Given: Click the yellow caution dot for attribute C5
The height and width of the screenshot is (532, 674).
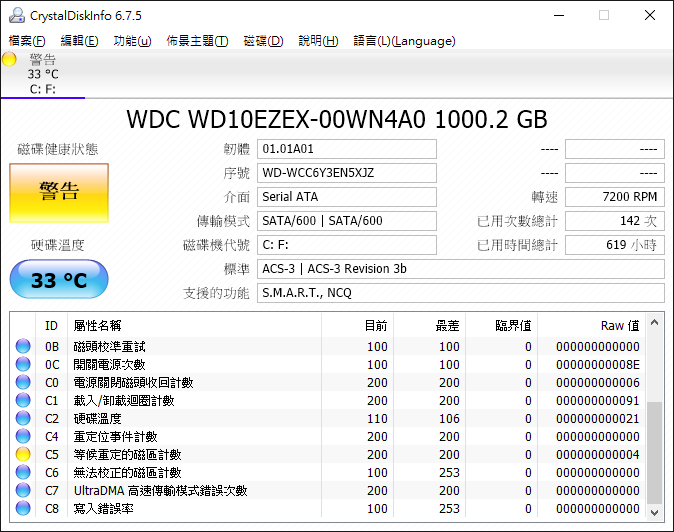Looking at the screenshot, I should click(x=23, y=455).
